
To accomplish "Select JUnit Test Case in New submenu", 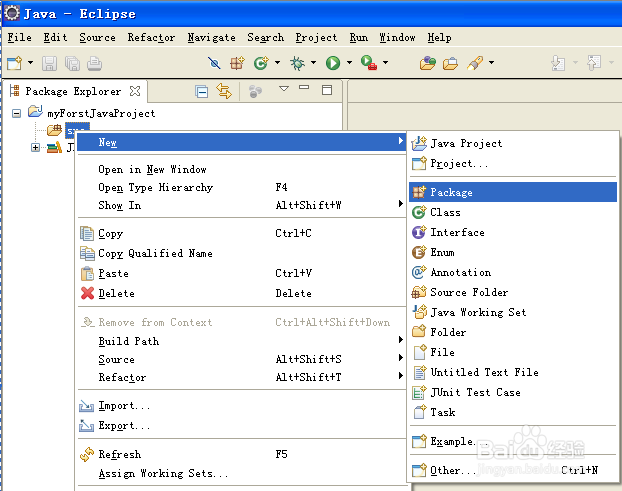I will pyautogui.click(x=513, y=392).
